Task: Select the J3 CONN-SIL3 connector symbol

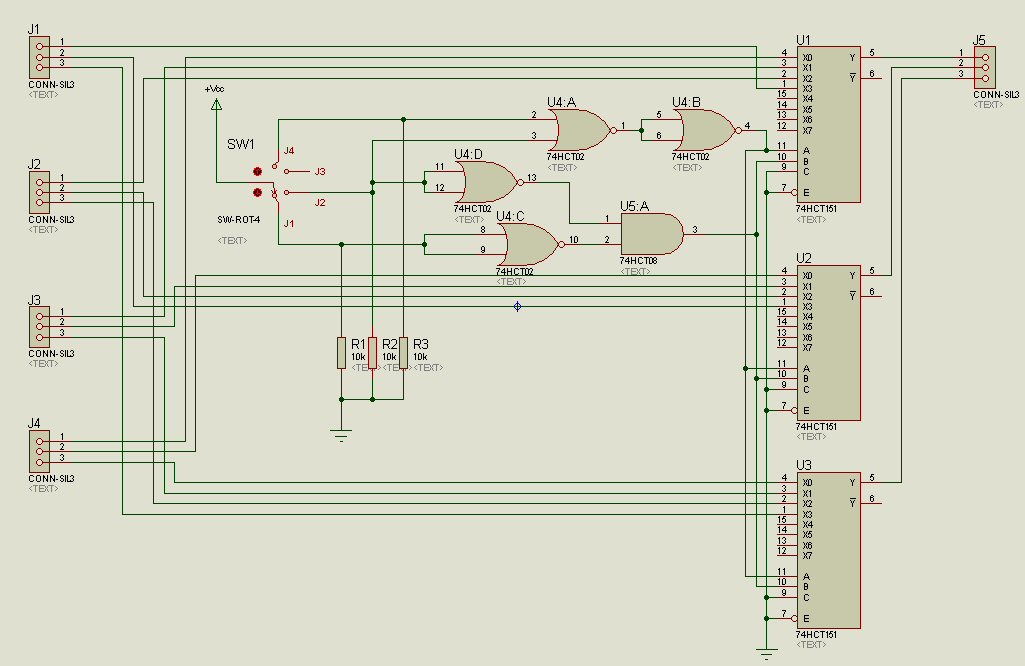Action: [39, 327]
